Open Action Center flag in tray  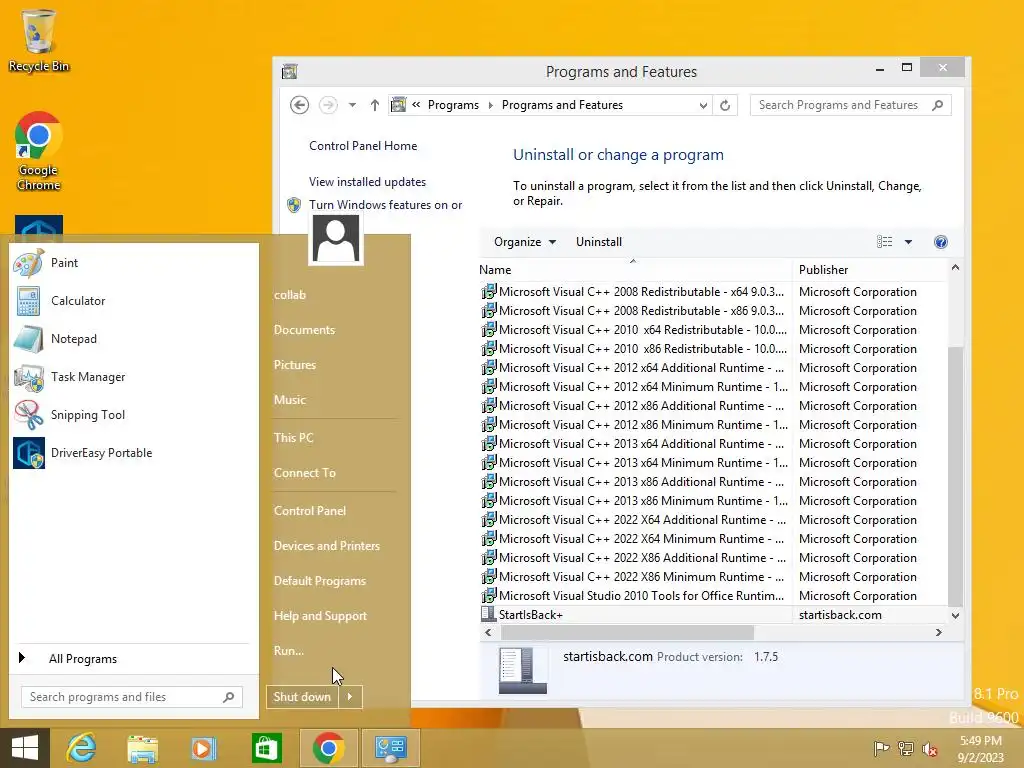pyautogui.click(x=881, y=748)
